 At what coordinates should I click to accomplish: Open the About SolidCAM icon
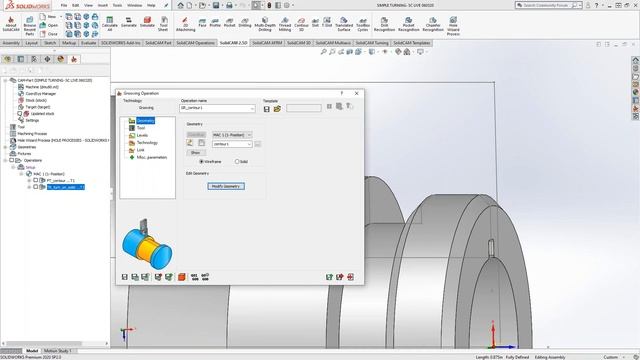tap(11, 24)
